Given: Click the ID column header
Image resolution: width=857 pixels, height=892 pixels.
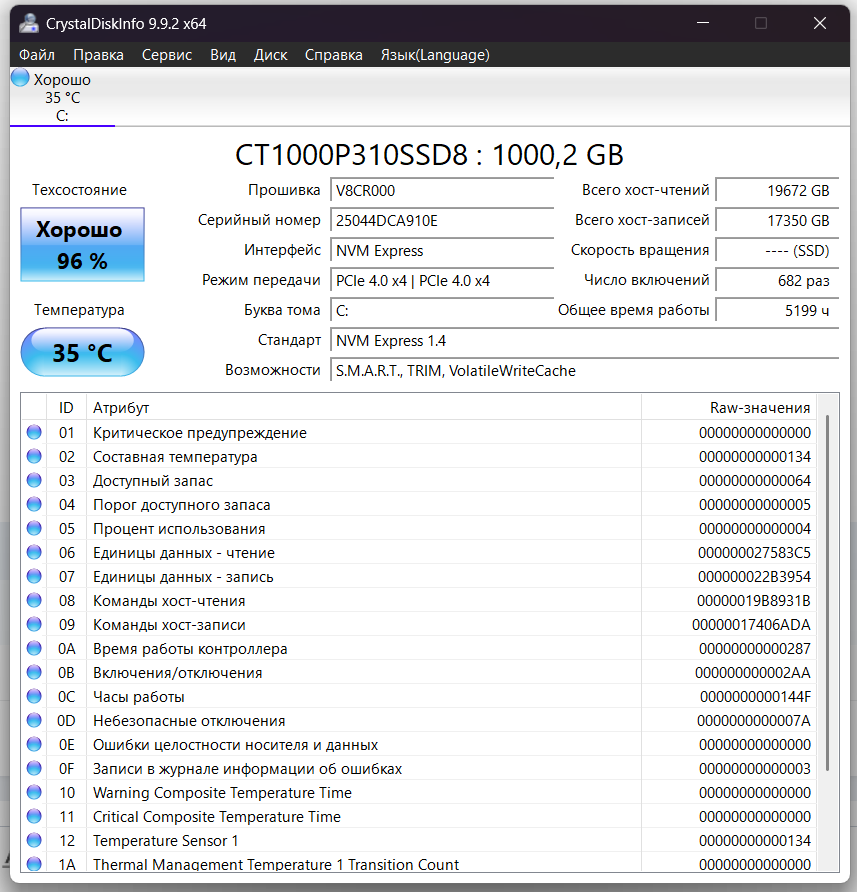Looking at the screenshot, I should tap(66, 408).
